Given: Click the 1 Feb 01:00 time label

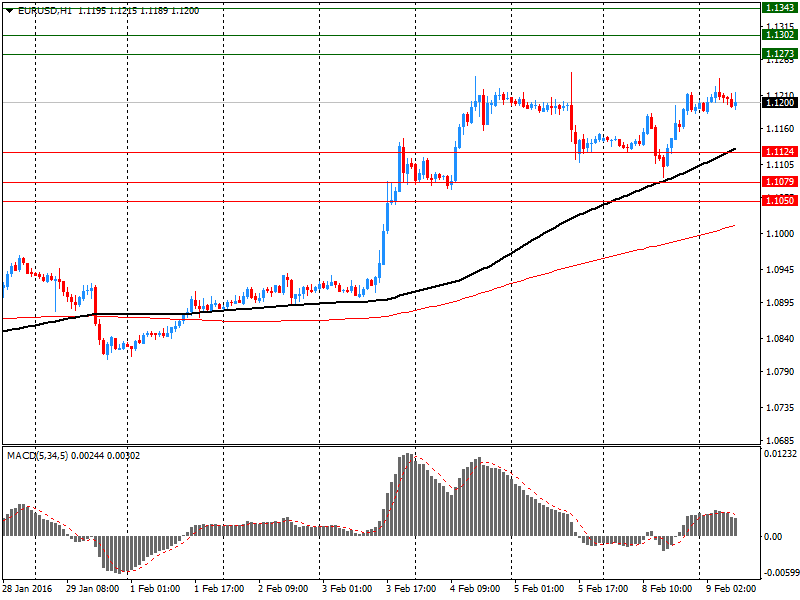Looking at the screenshot, I should (x=155, y=589).
